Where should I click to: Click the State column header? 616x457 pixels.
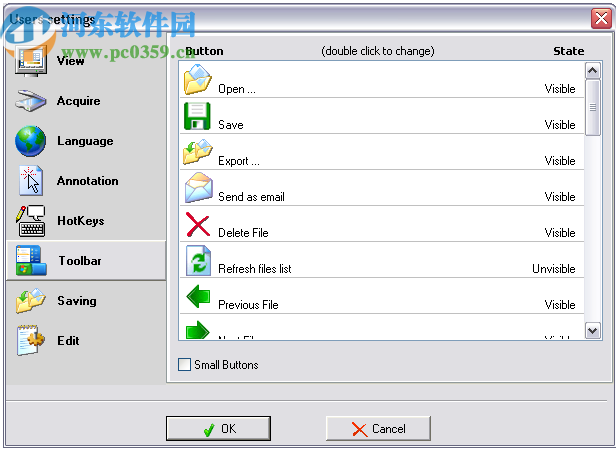[568, 51]
